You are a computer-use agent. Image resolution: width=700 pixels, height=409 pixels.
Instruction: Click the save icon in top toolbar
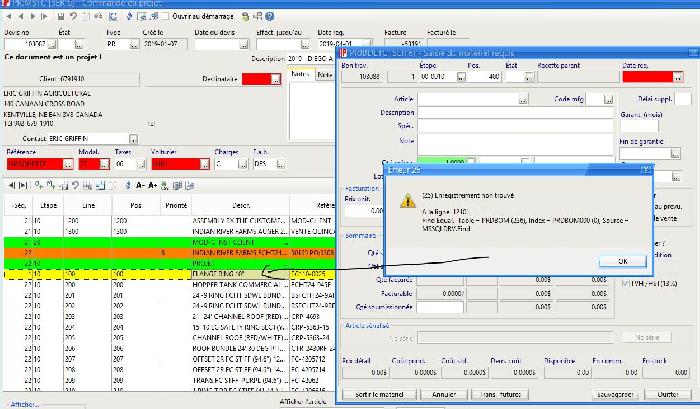[x=61, y=16]
